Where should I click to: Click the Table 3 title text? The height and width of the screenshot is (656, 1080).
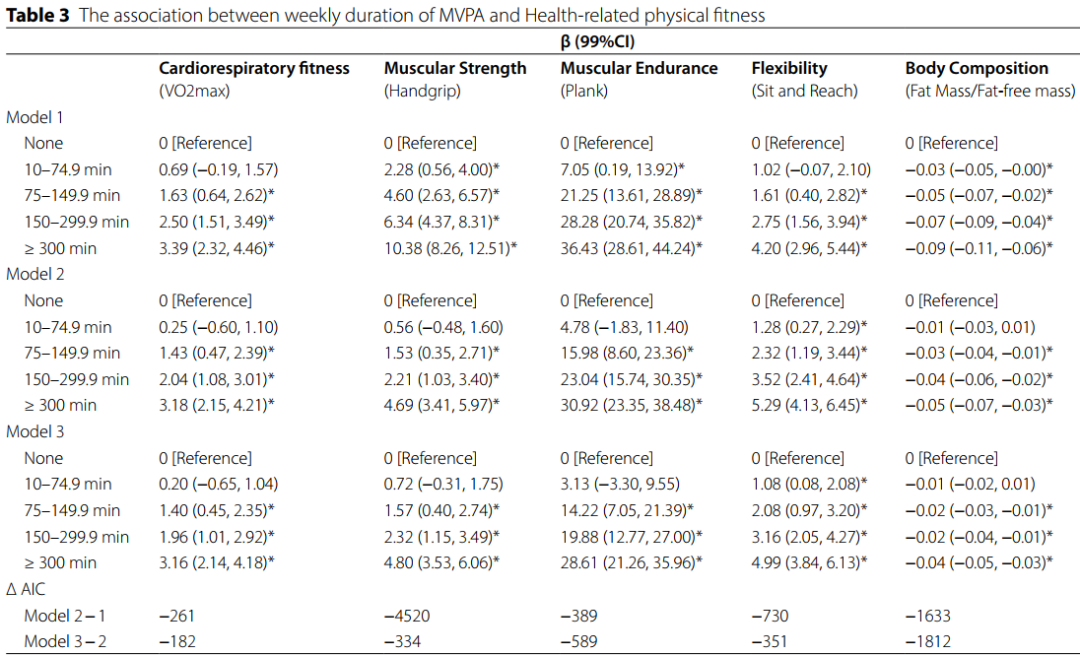pos(385,15)
